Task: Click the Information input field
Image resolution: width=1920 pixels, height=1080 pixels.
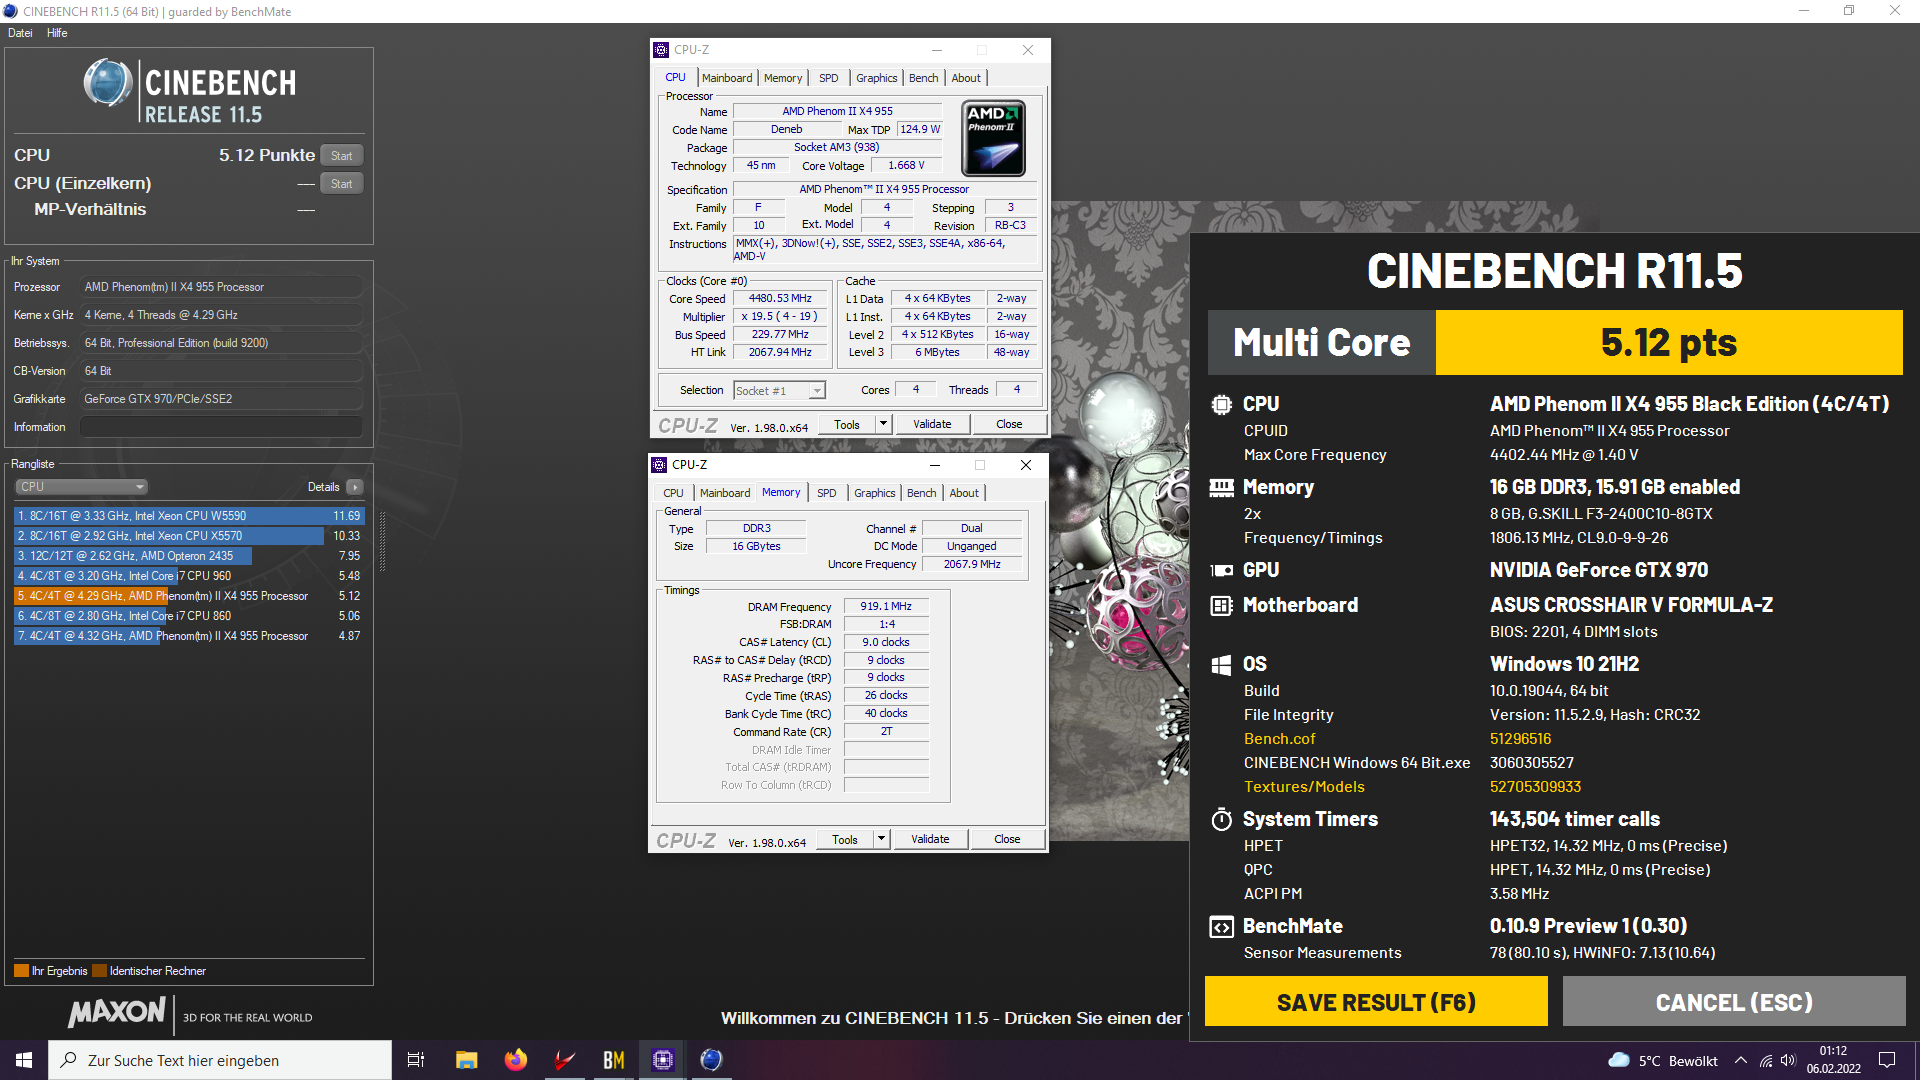Action: pyautogui.click(x=221, y=427)
